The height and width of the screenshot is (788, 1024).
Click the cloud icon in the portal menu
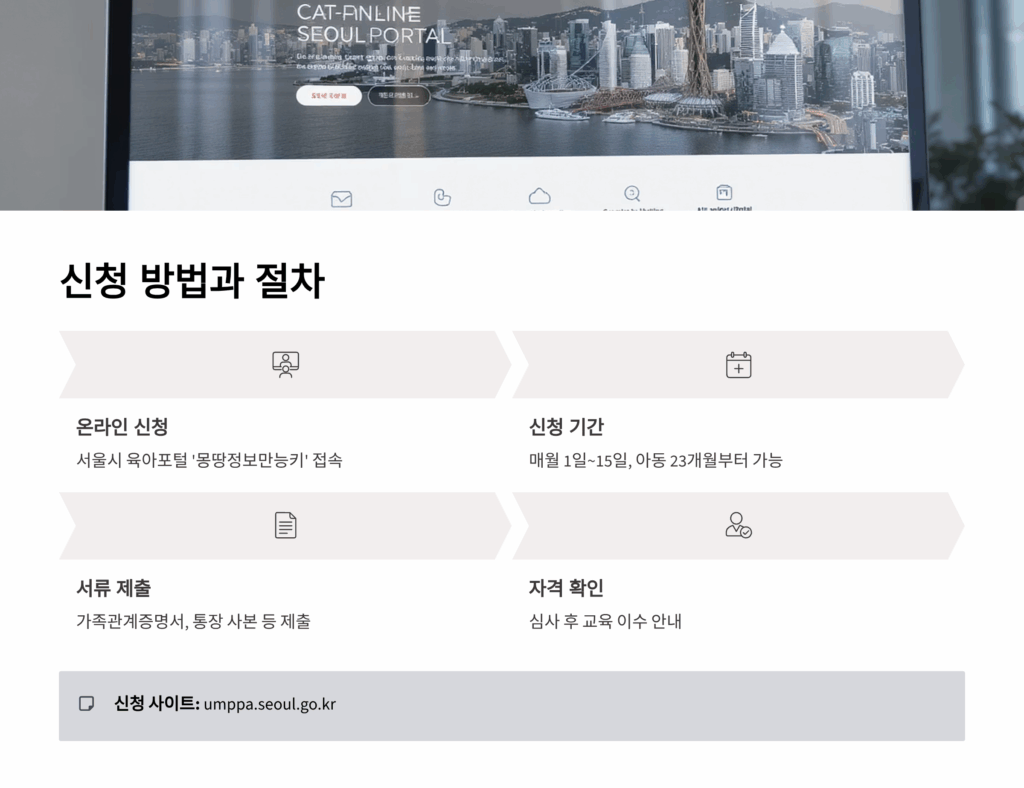pos(540,194)
